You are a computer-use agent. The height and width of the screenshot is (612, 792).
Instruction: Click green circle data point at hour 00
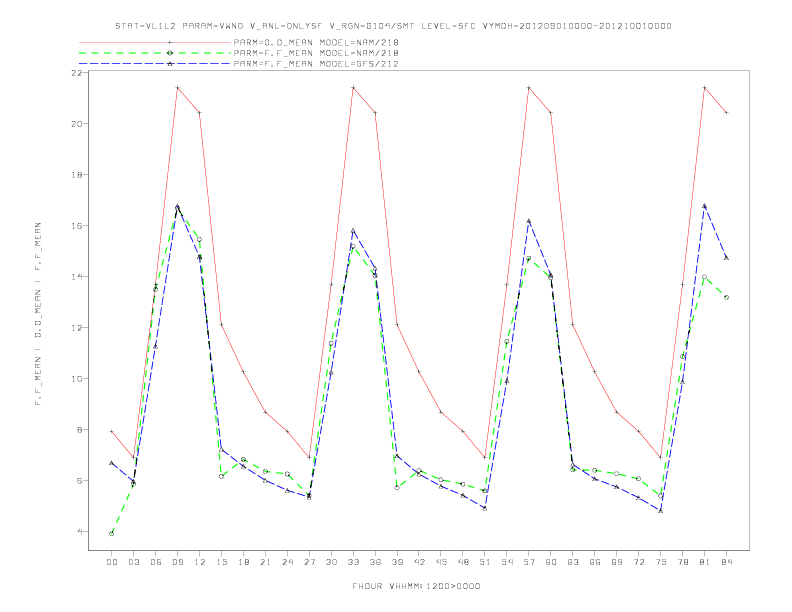112,534
